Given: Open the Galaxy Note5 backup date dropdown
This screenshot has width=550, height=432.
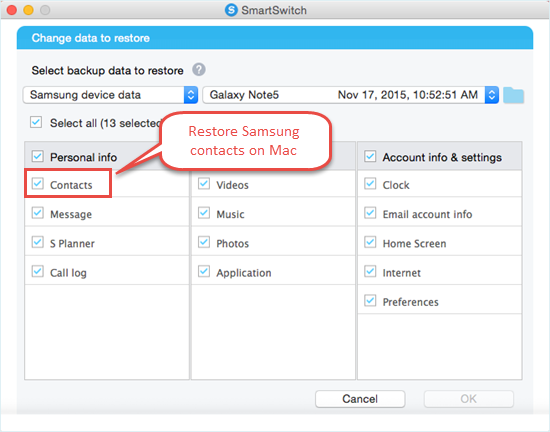Looking at the screenshot, I should [x=351, y=95].
